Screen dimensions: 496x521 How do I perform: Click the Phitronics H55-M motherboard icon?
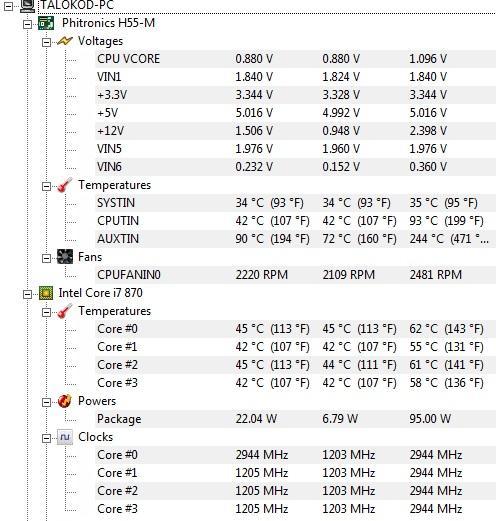46,23
